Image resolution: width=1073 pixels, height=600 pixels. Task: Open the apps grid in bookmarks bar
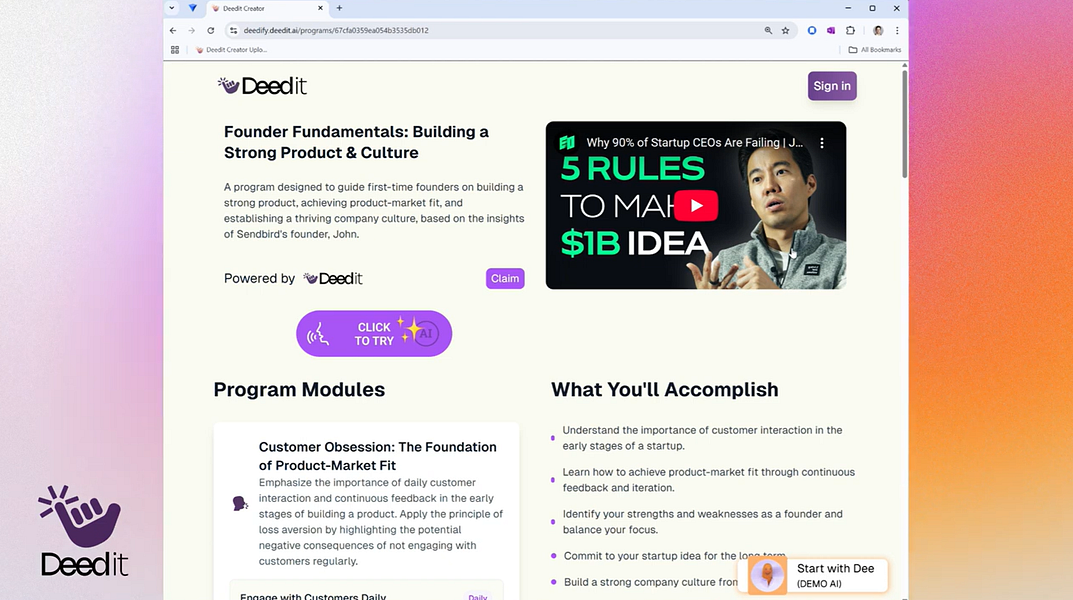175,50
